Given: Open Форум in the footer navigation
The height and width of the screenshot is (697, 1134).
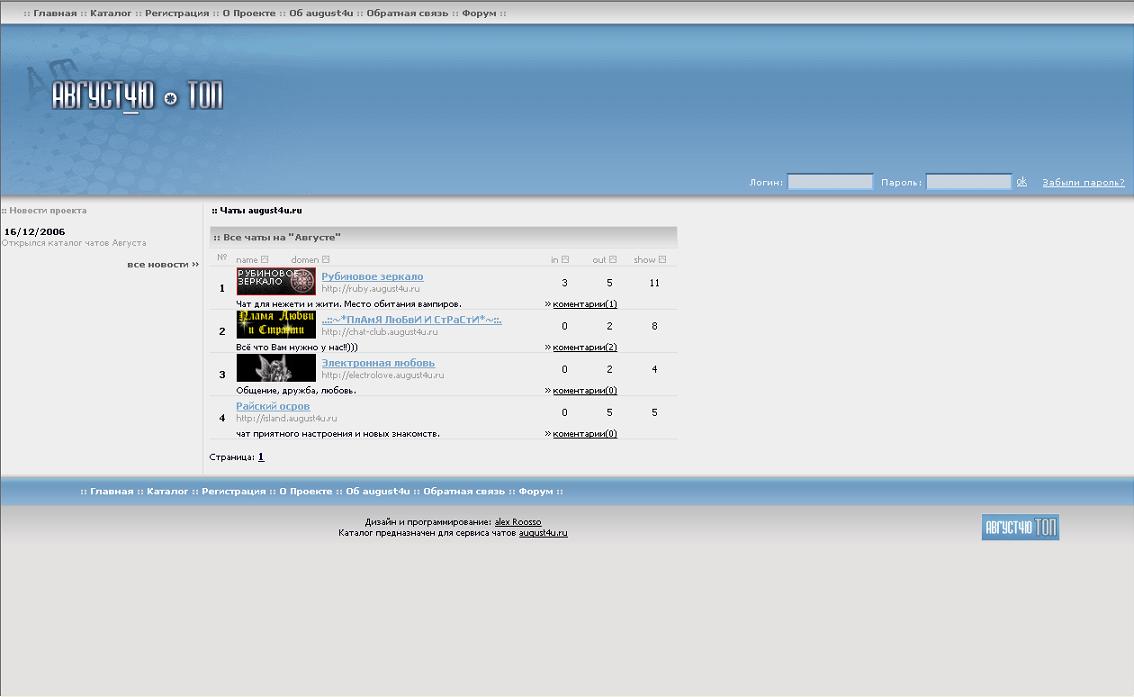Looking at the screenshot, I should click(536, 491).
